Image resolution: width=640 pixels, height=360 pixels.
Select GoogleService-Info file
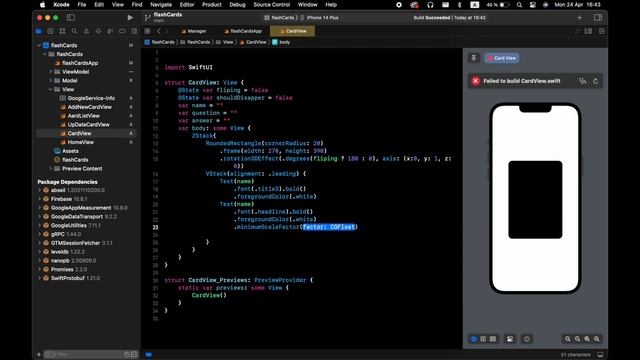(91, 98)
